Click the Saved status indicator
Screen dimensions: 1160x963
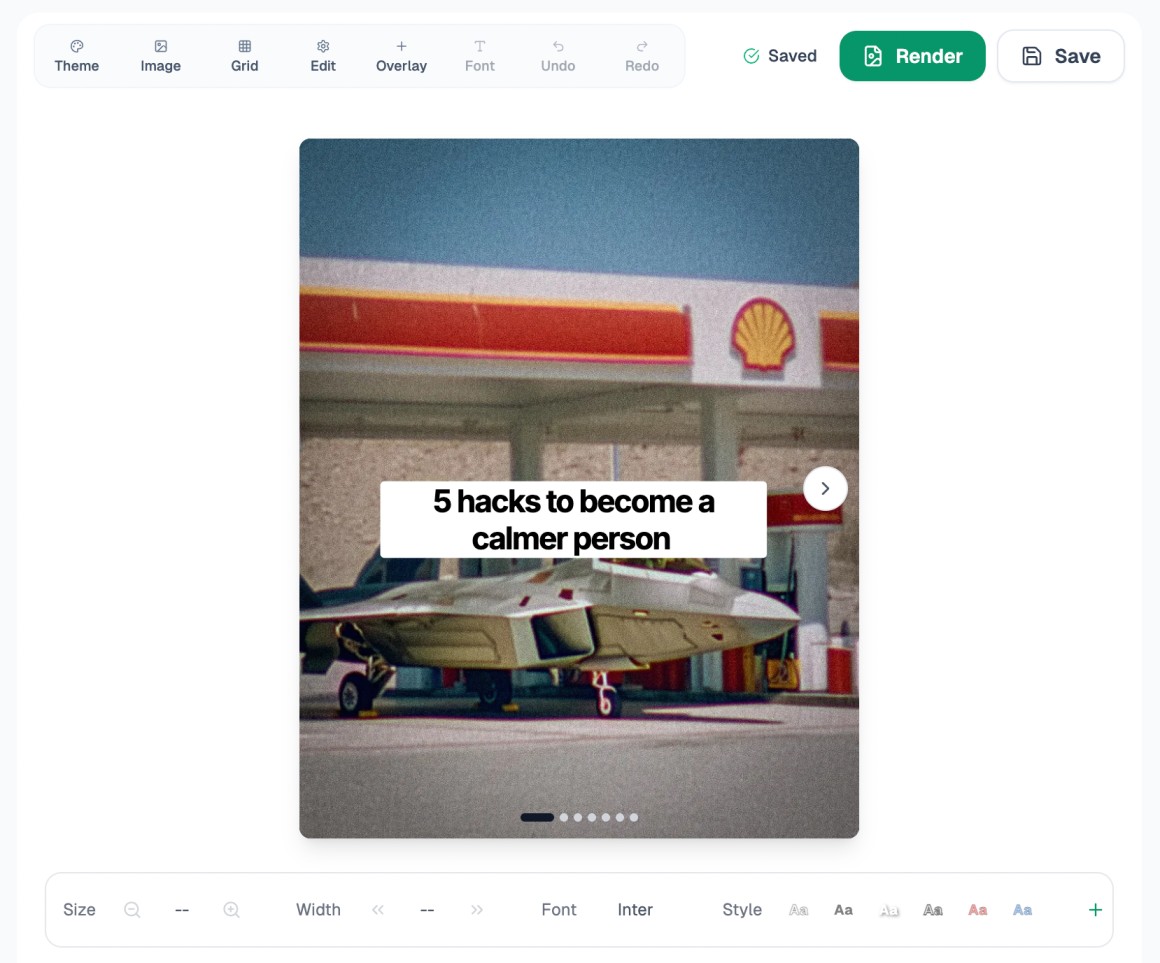(x=780, y=56)
